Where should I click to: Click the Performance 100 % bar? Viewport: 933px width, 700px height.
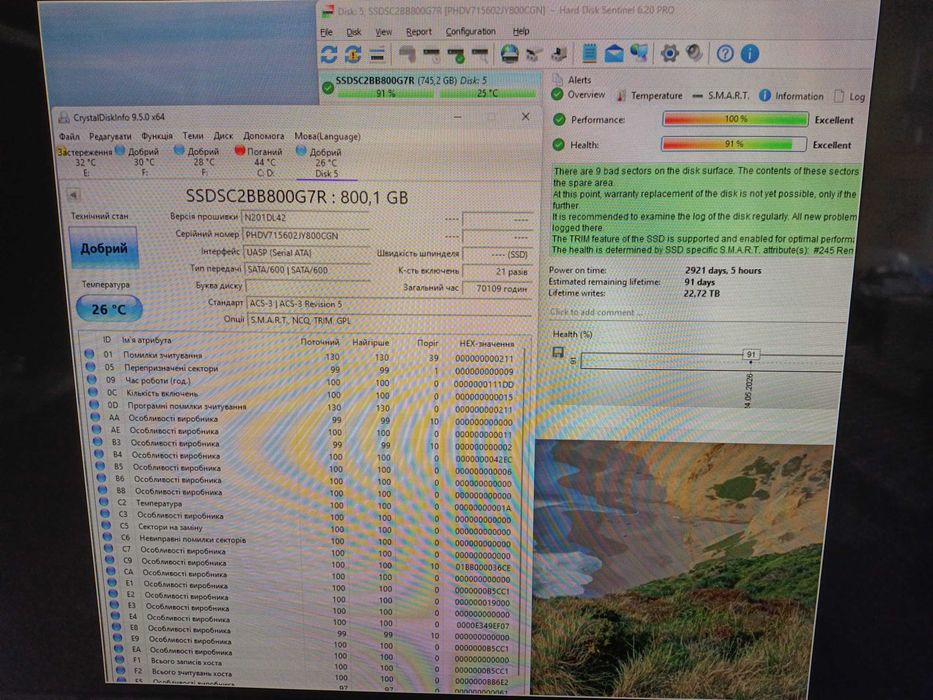[x=735, y=119]
